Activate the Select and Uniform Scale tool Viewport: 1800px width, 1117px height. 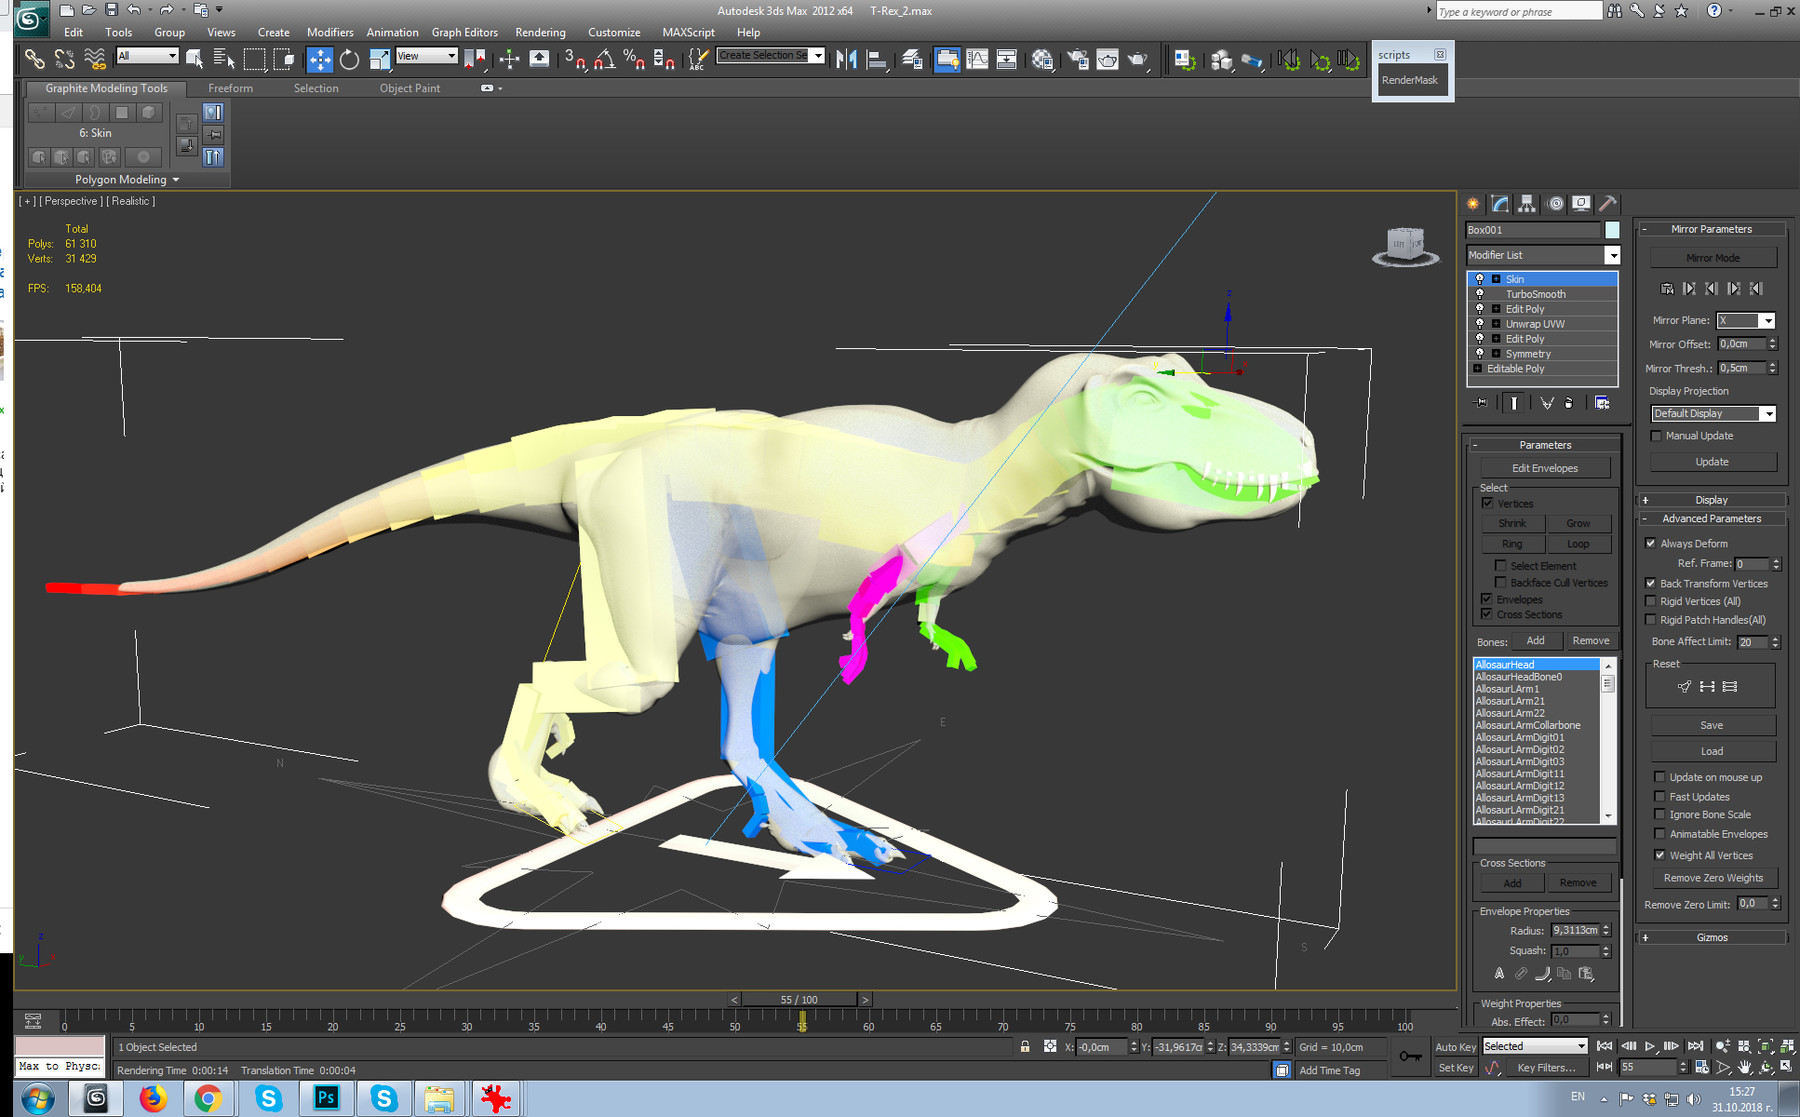(381, 59)
